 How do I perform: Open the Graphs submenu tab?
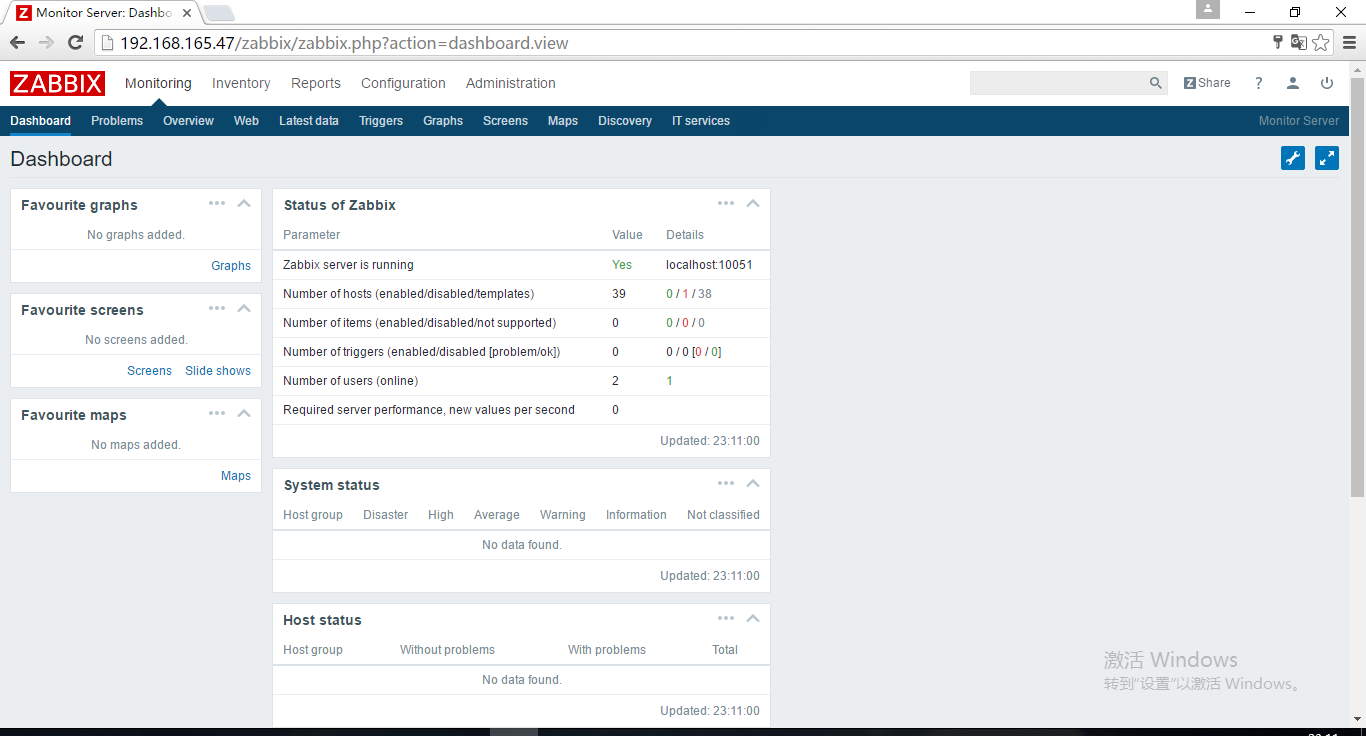click(443, 121)
